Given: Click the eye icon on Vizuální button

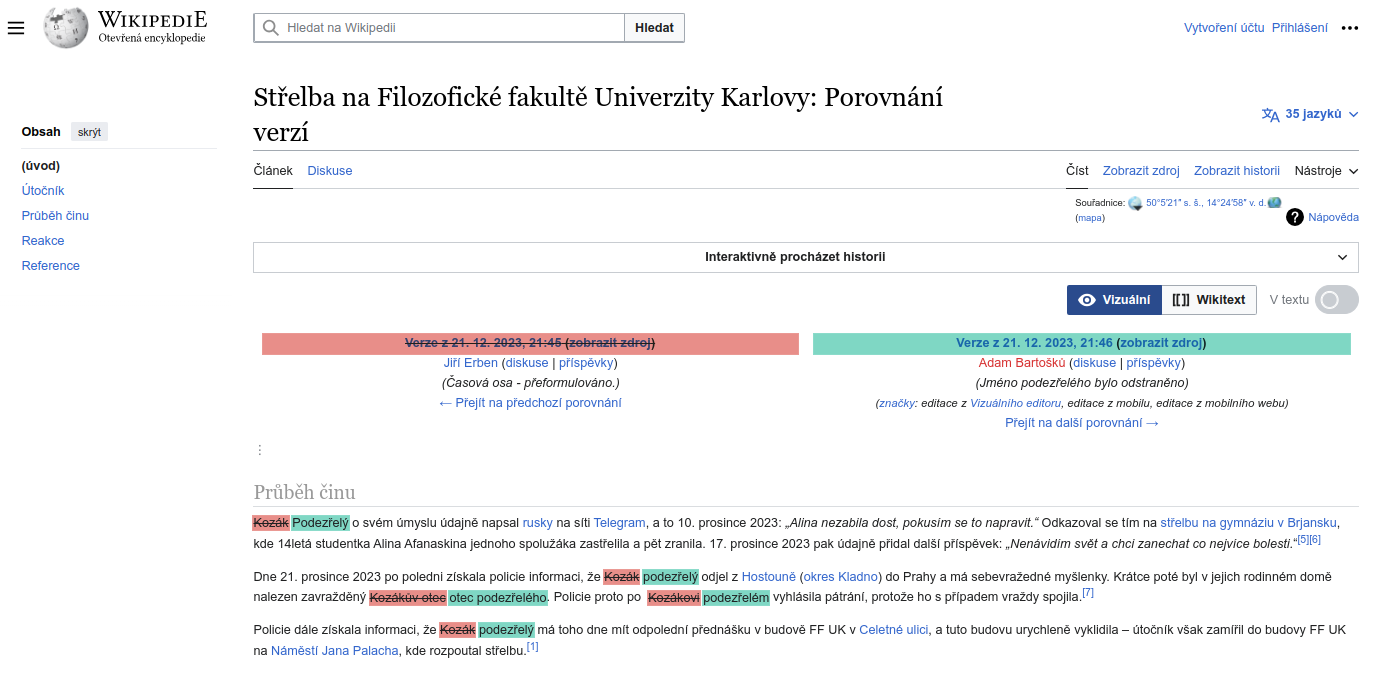Looking at the screenshot, I should click(x=1087, y=299).
